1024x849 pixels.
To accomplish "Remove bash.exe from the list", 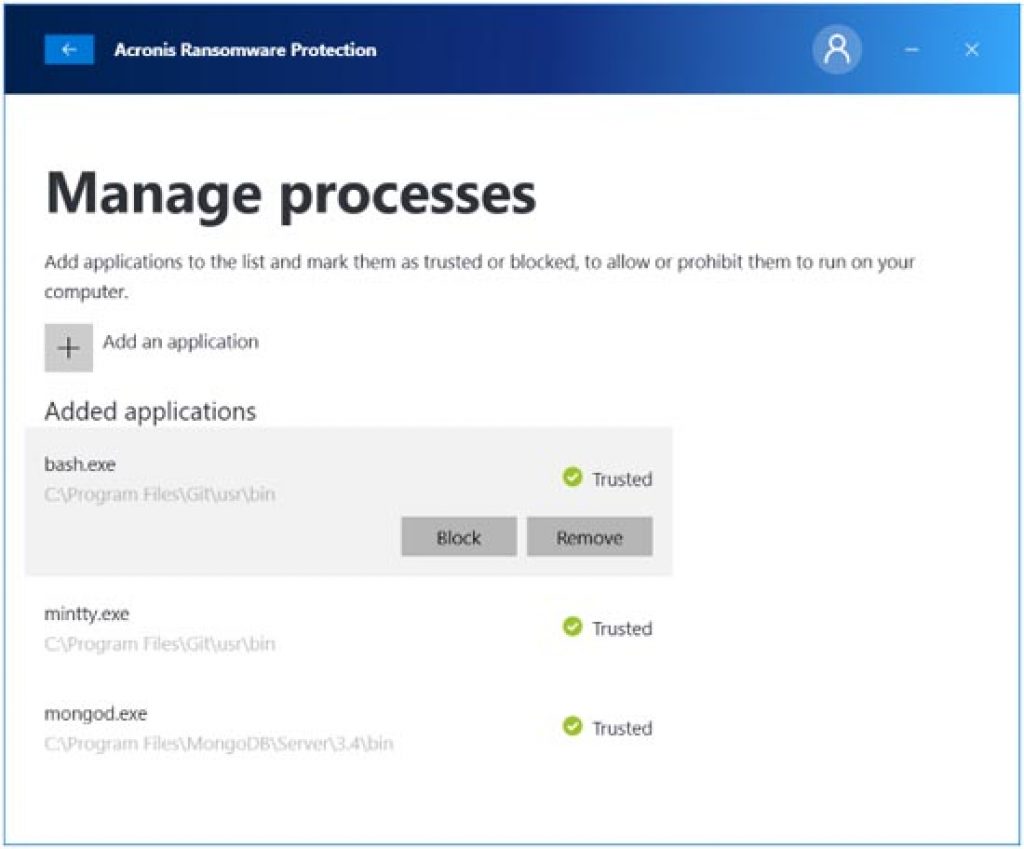I will coord(589,537).
